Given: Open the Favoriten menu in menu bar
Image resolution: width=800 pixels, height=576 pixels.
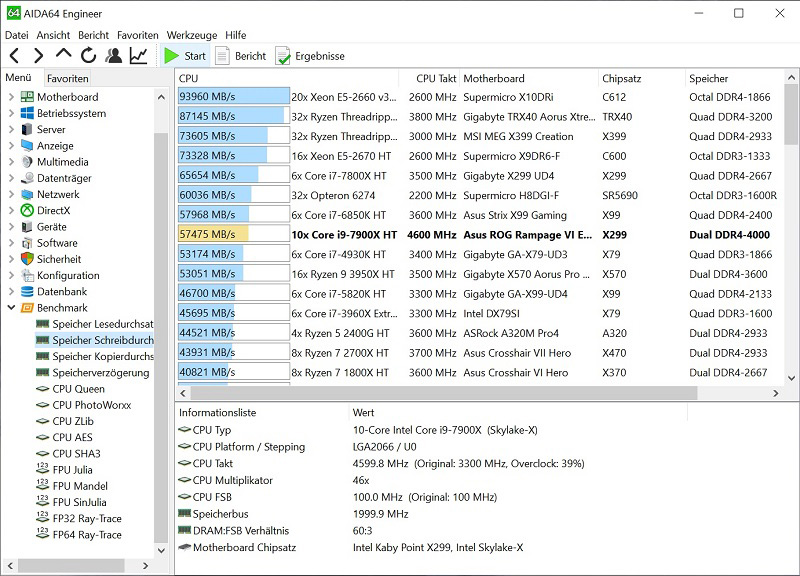Looking at the screenshot, I should (138, 35).
